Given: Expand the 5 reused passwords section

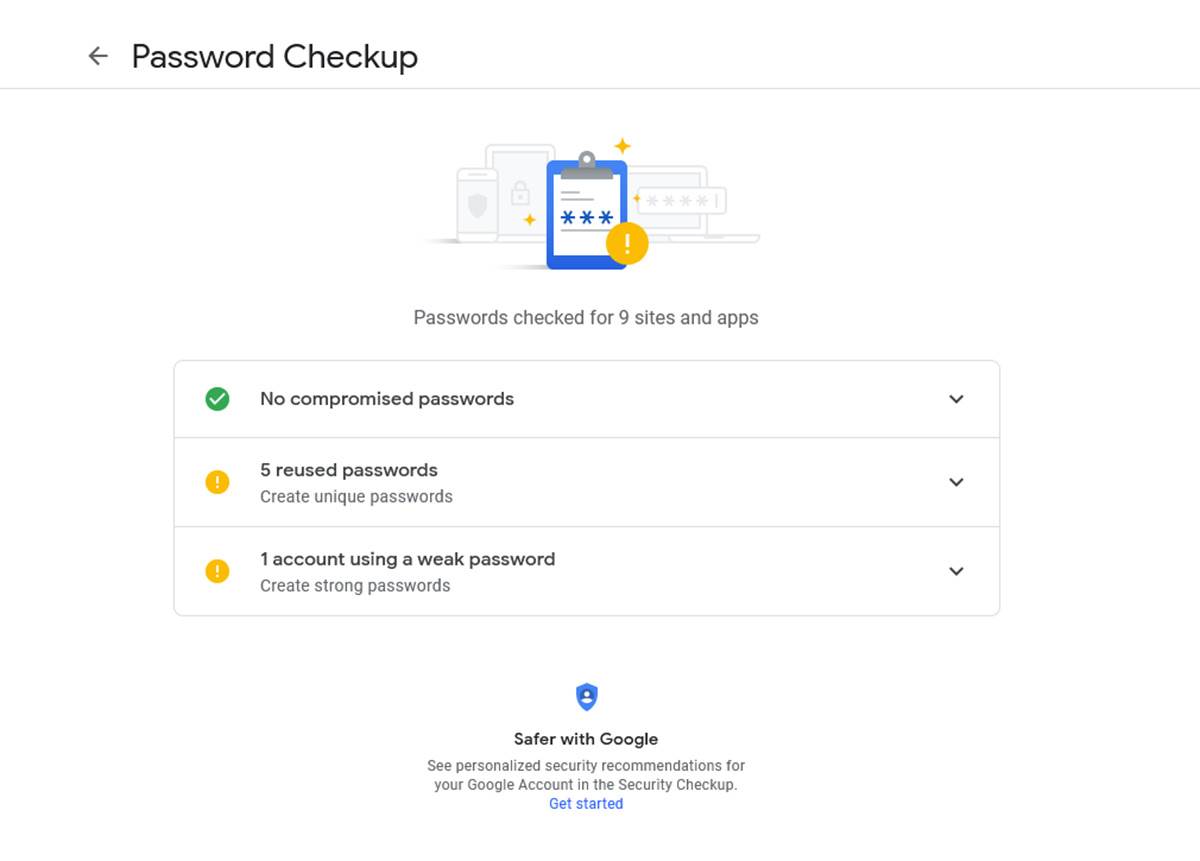Looking at the screenshot, I should [x=956, y=482].
